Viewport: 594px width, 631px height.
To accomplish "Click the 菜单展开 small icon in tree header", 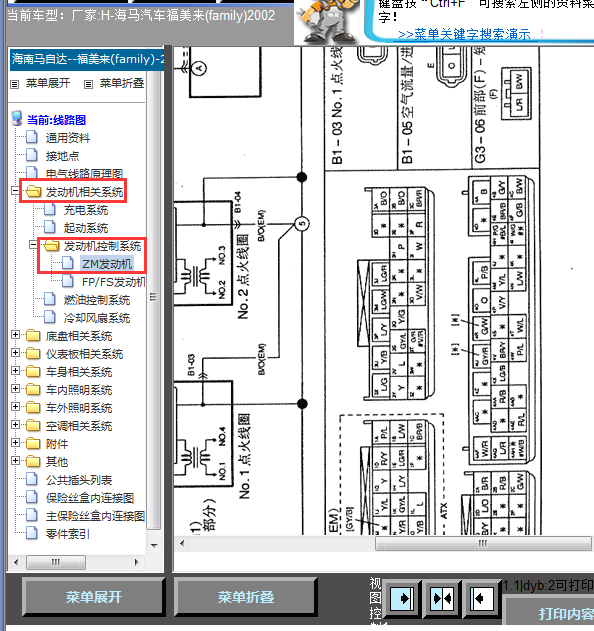I will pyautogui.click(x=14, y=84).
